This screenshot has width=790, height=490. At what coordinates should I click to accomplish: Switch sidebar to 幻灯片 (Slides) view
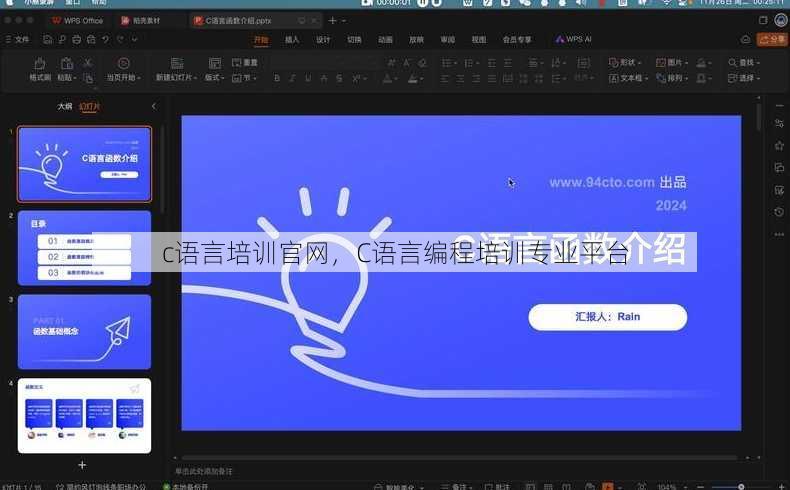(x=89, y=106)
